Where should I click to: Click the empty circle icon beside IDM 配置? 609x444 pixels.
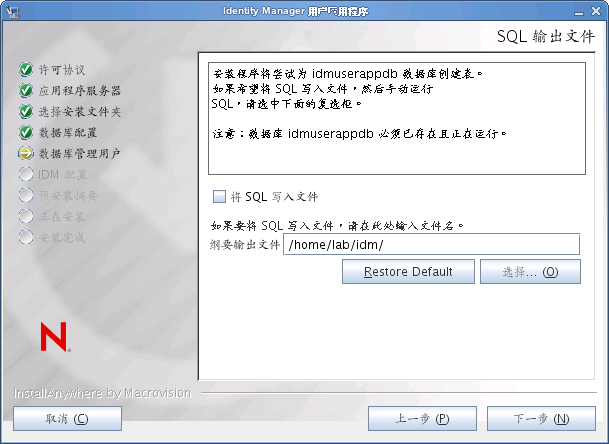tap(26, 174)
